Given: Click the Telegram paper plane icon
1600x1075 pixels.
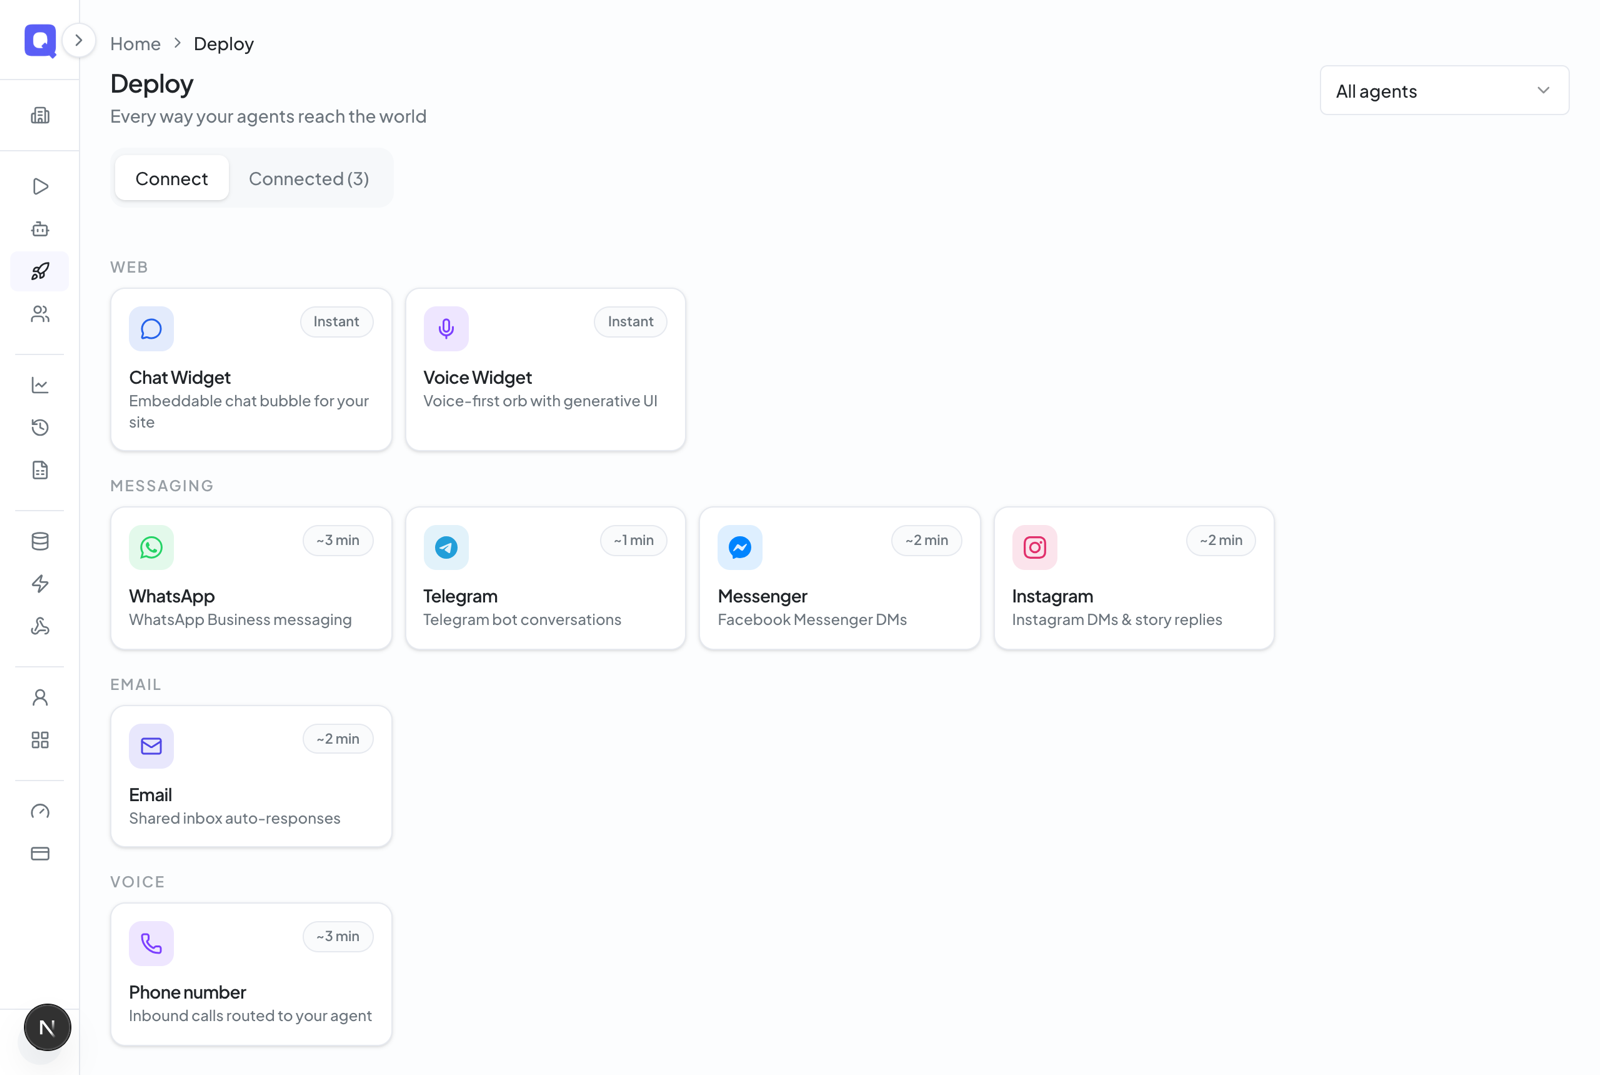Looking at the screenshot, I should (x=446, y=547).
